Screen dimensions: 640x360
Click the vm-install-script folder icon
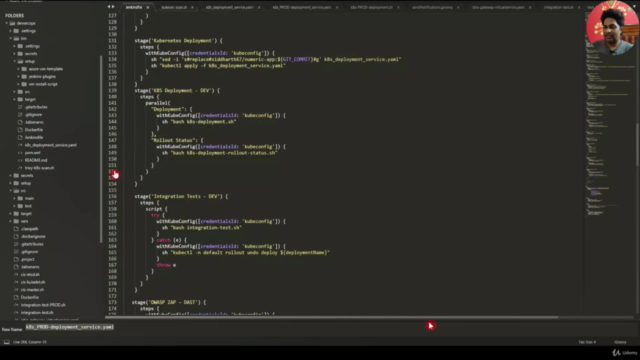[x=24, y=84]
